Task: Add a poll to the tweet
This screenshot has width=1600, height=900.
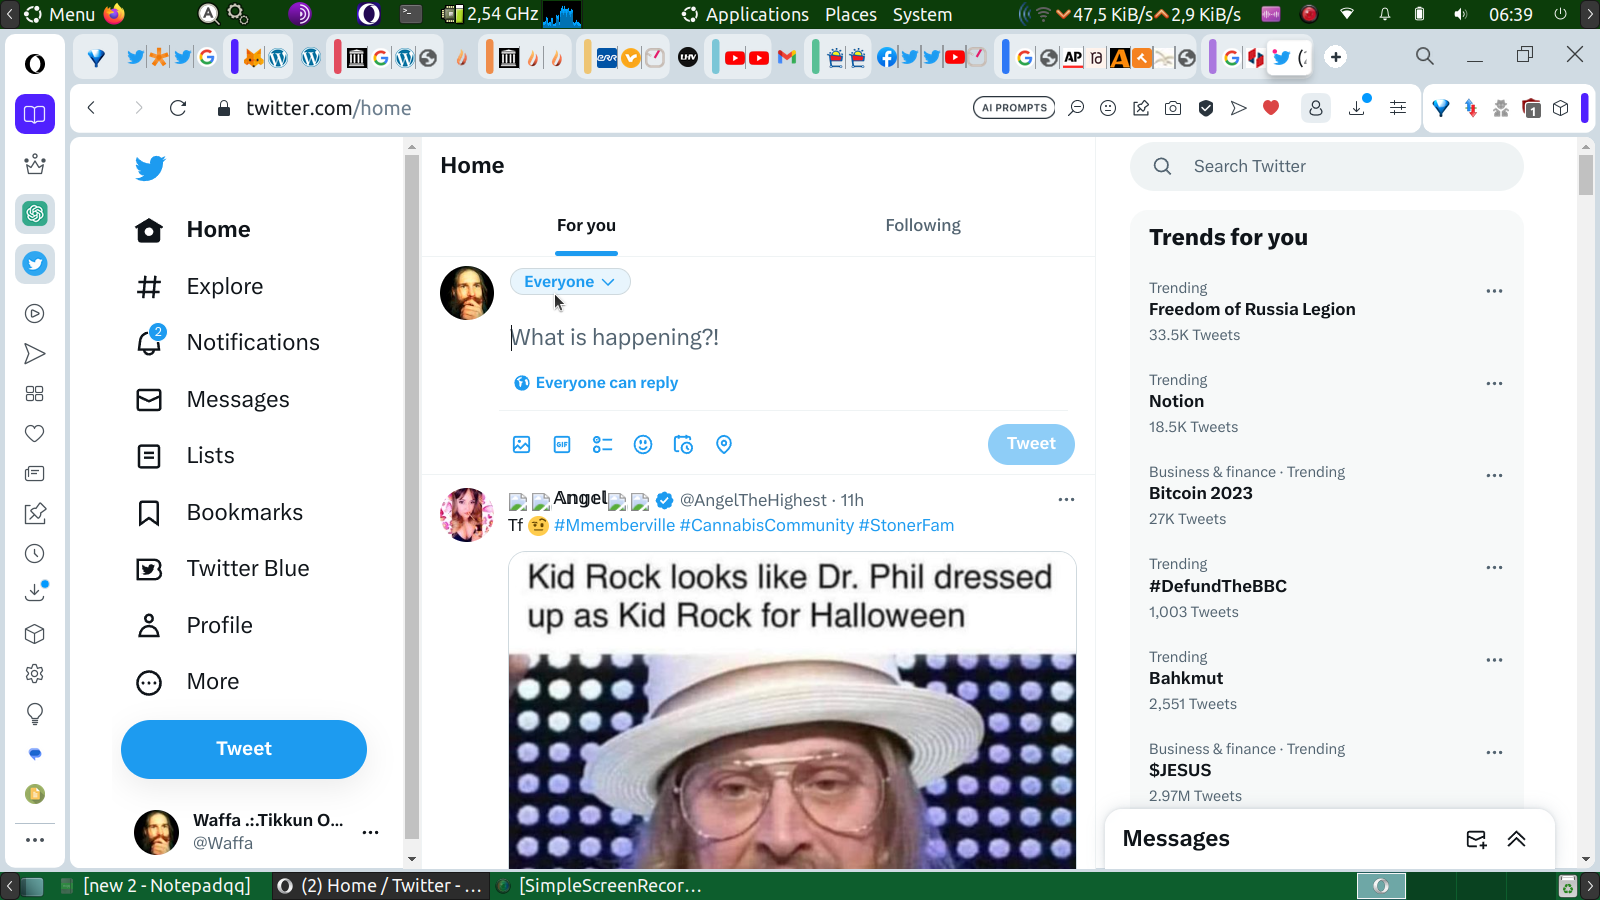Action: (x=602, y=445)
